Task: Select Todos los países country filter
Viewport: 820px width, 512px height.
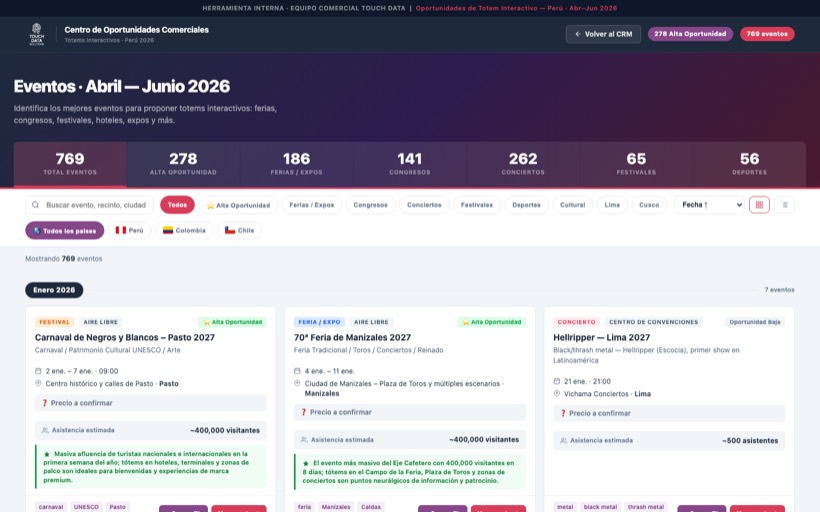Action: 65,231
